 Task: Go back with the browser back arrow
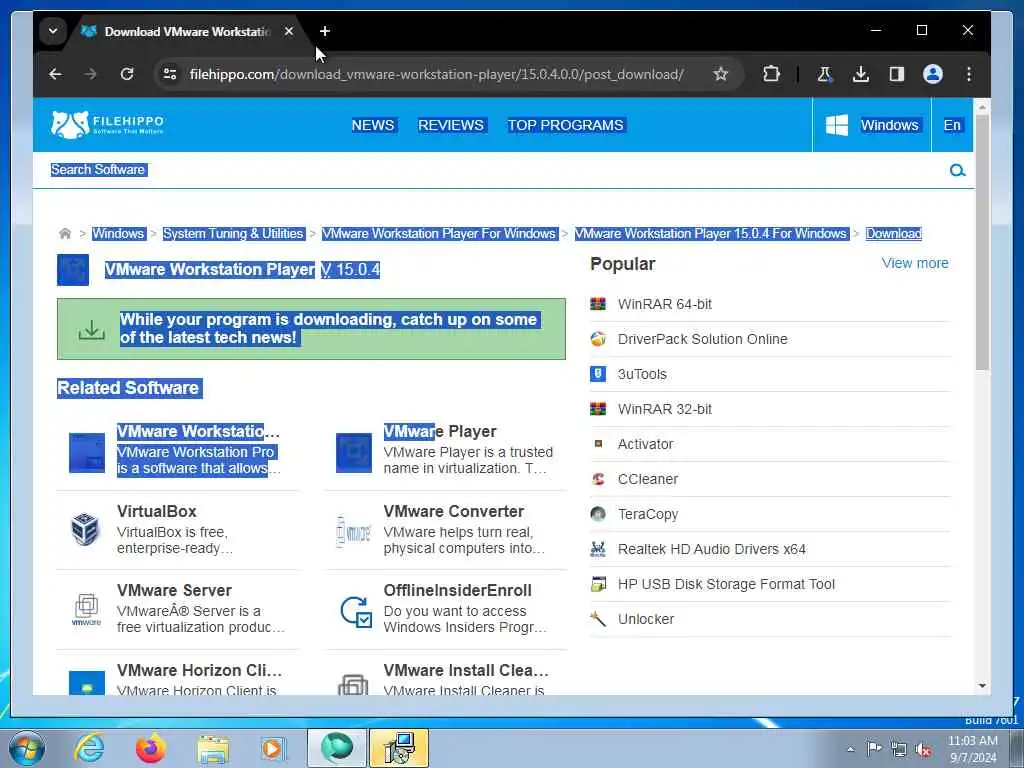click(56, 74)
